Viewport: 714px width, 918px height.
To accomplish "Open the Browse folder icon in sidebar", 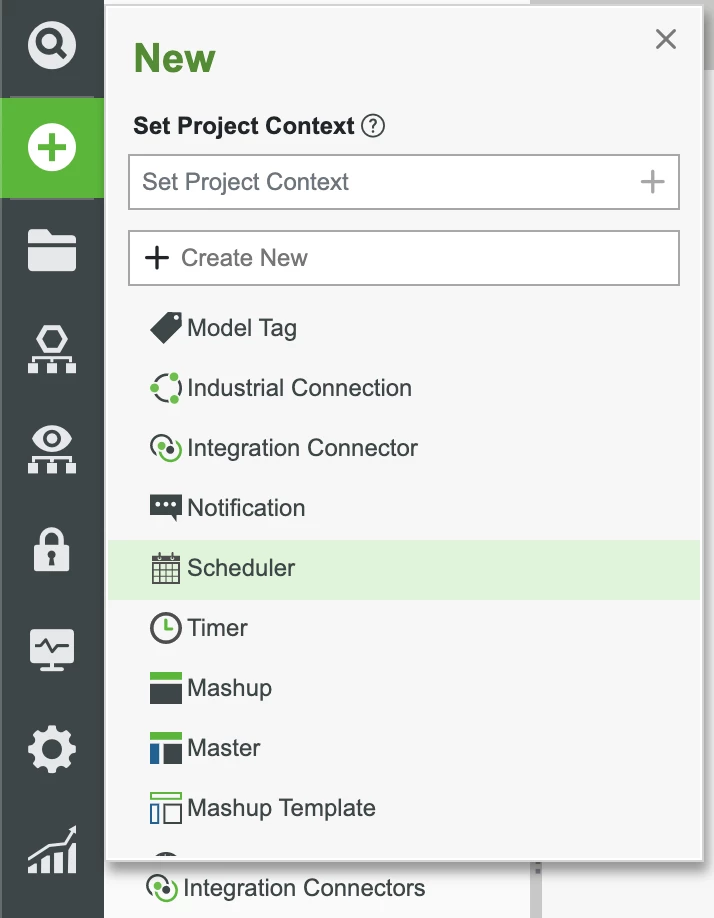I will 51,250.
